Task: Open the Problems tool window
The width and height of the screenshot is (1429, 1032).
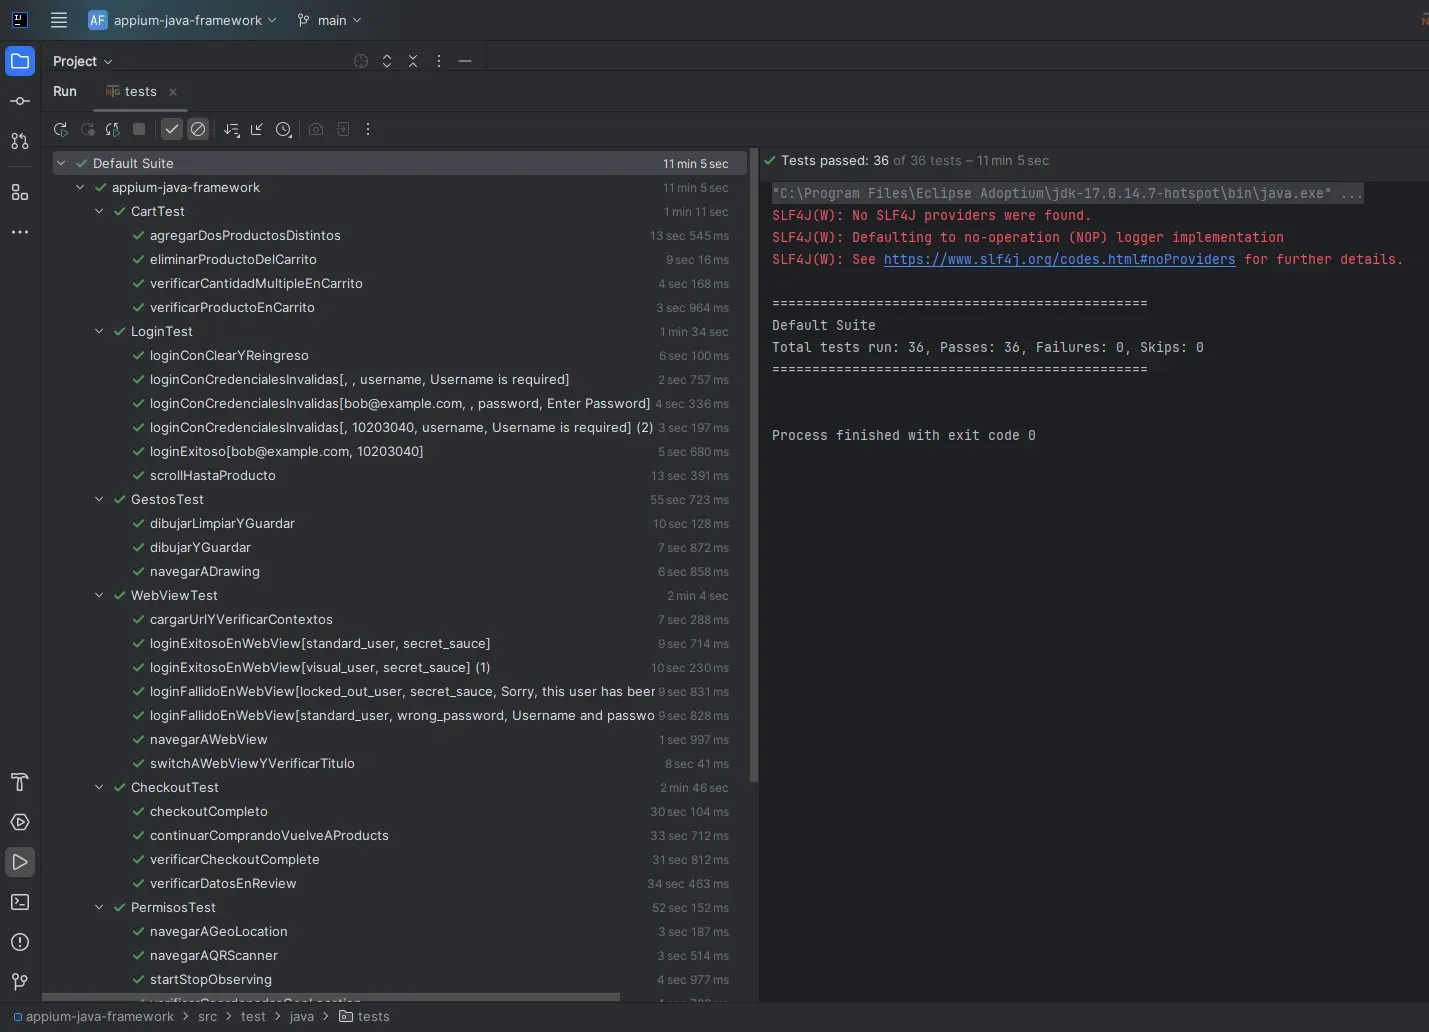Action: (x=20, y=942)
